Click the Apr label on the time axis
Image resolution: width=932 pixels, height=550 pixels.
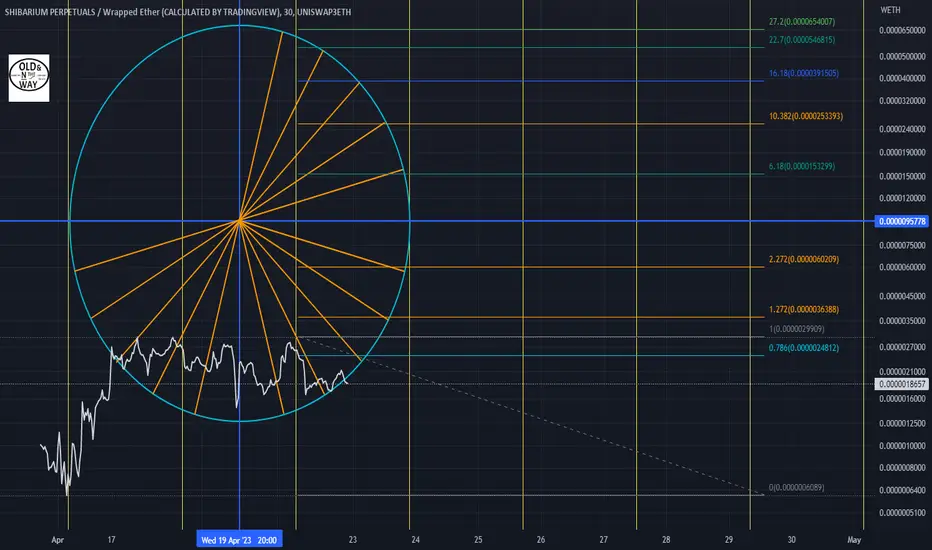pos(57,540)
